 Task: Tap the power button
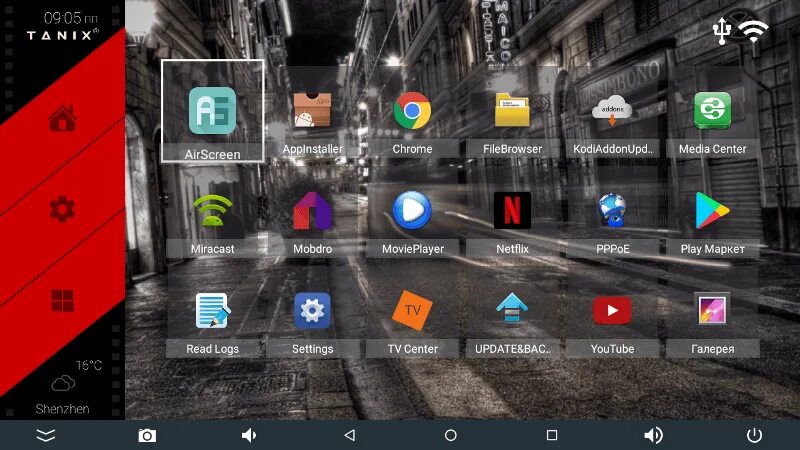755,435
